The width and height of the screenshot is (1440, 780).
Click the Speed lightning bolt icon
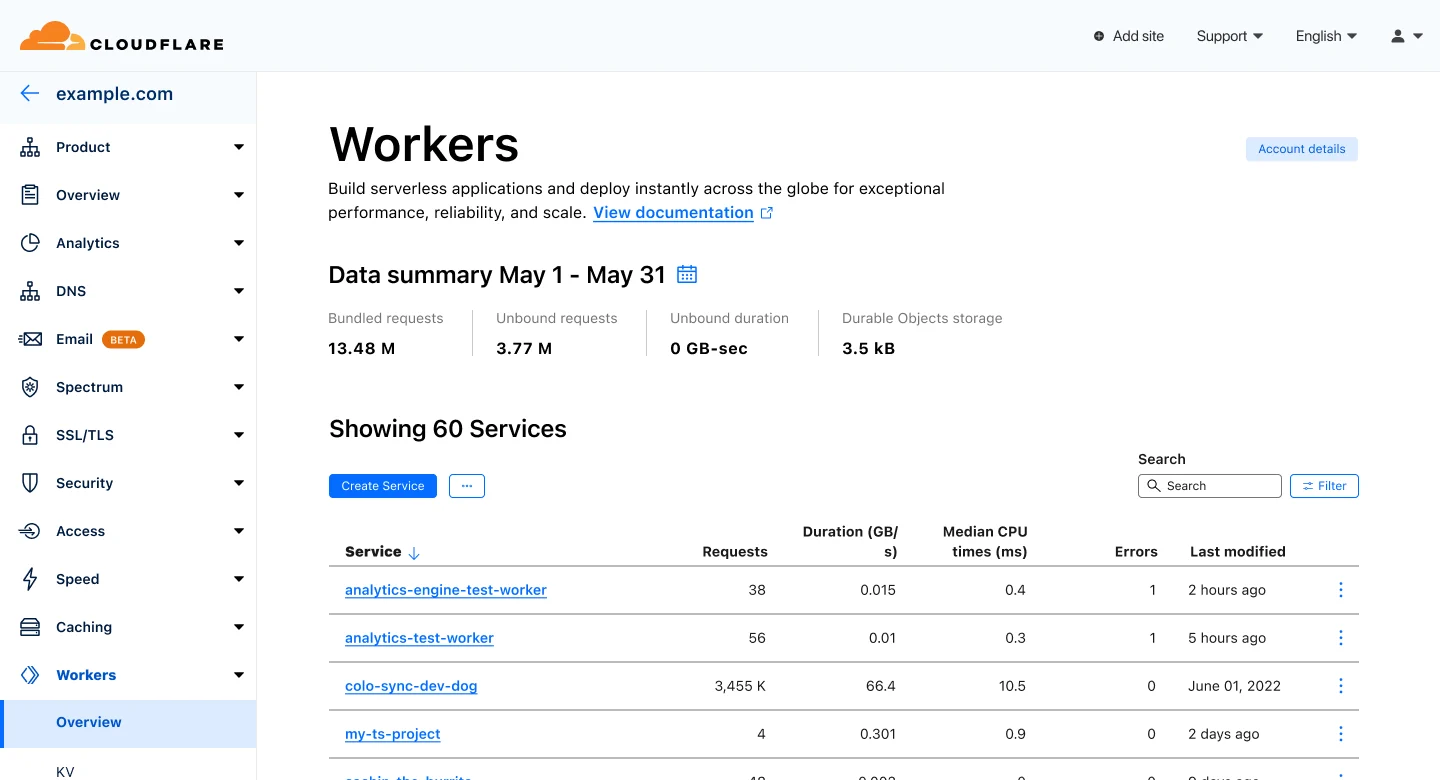[x=30, y=579]
